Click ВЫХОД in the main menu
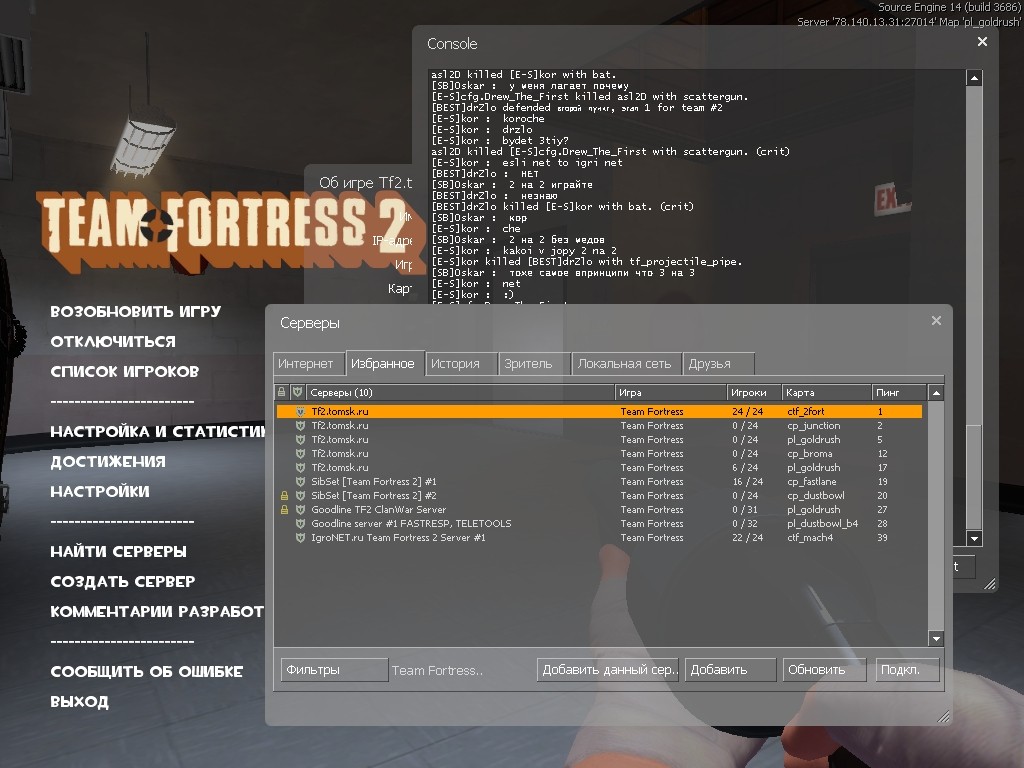 [x=80, y=702]
